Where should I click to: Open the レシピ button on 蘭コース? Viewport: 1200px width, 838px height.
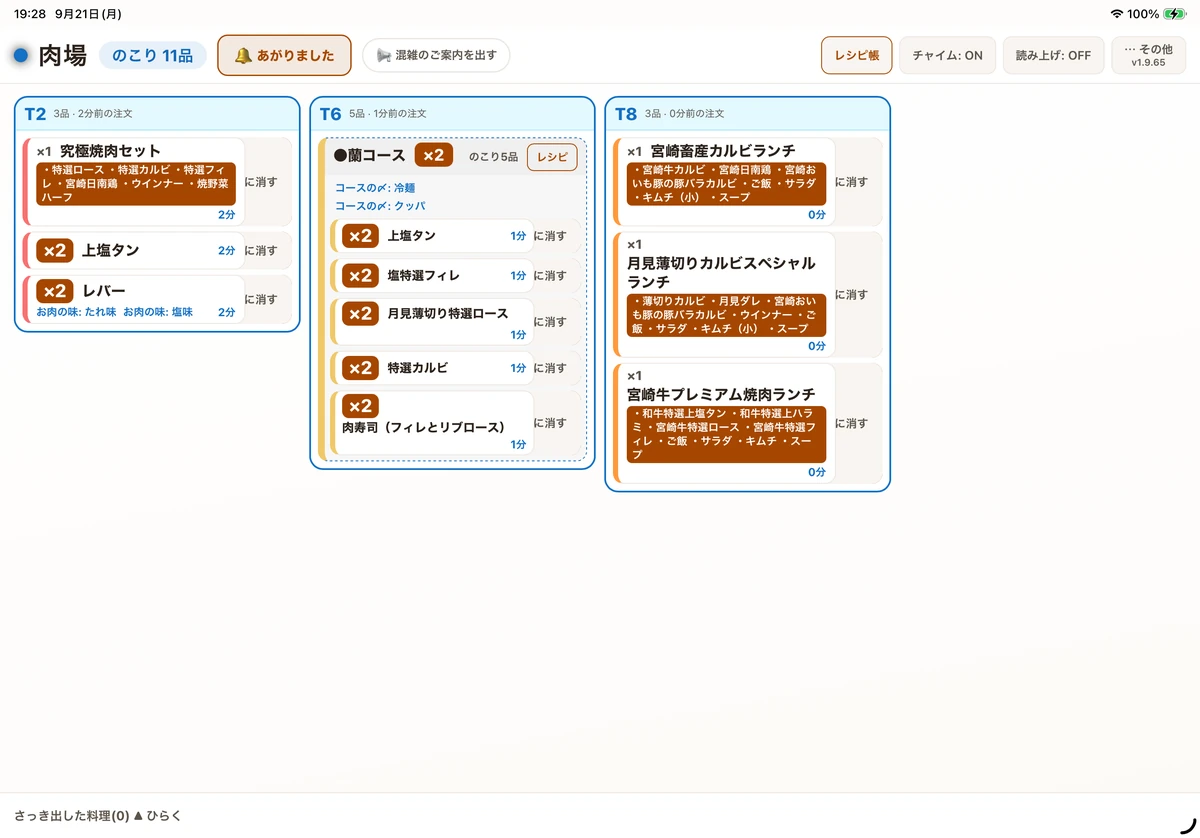click(x=552, y=157)
